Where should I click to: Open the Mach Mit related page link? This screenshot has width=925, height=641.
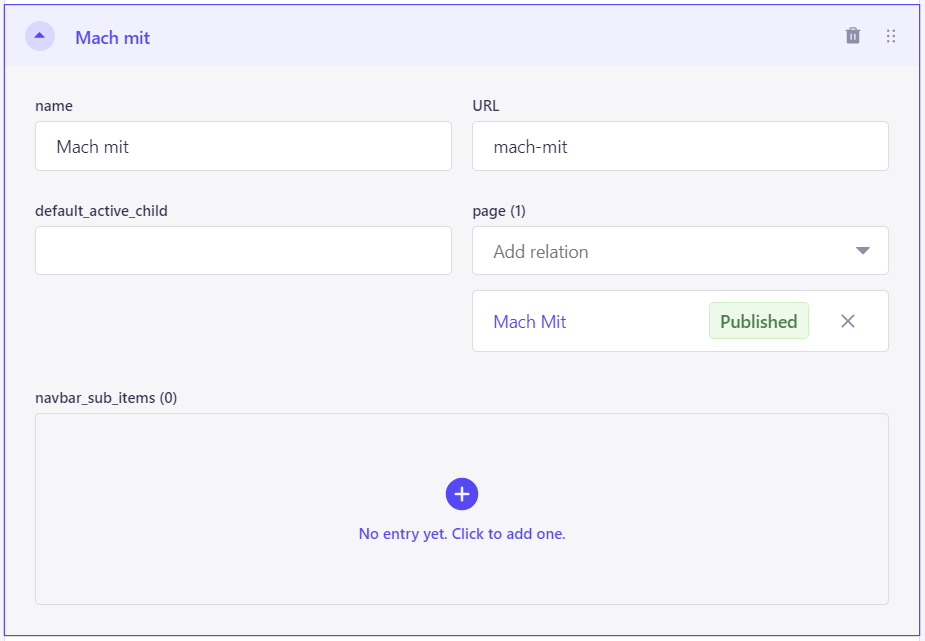click(x=529, y=321)
